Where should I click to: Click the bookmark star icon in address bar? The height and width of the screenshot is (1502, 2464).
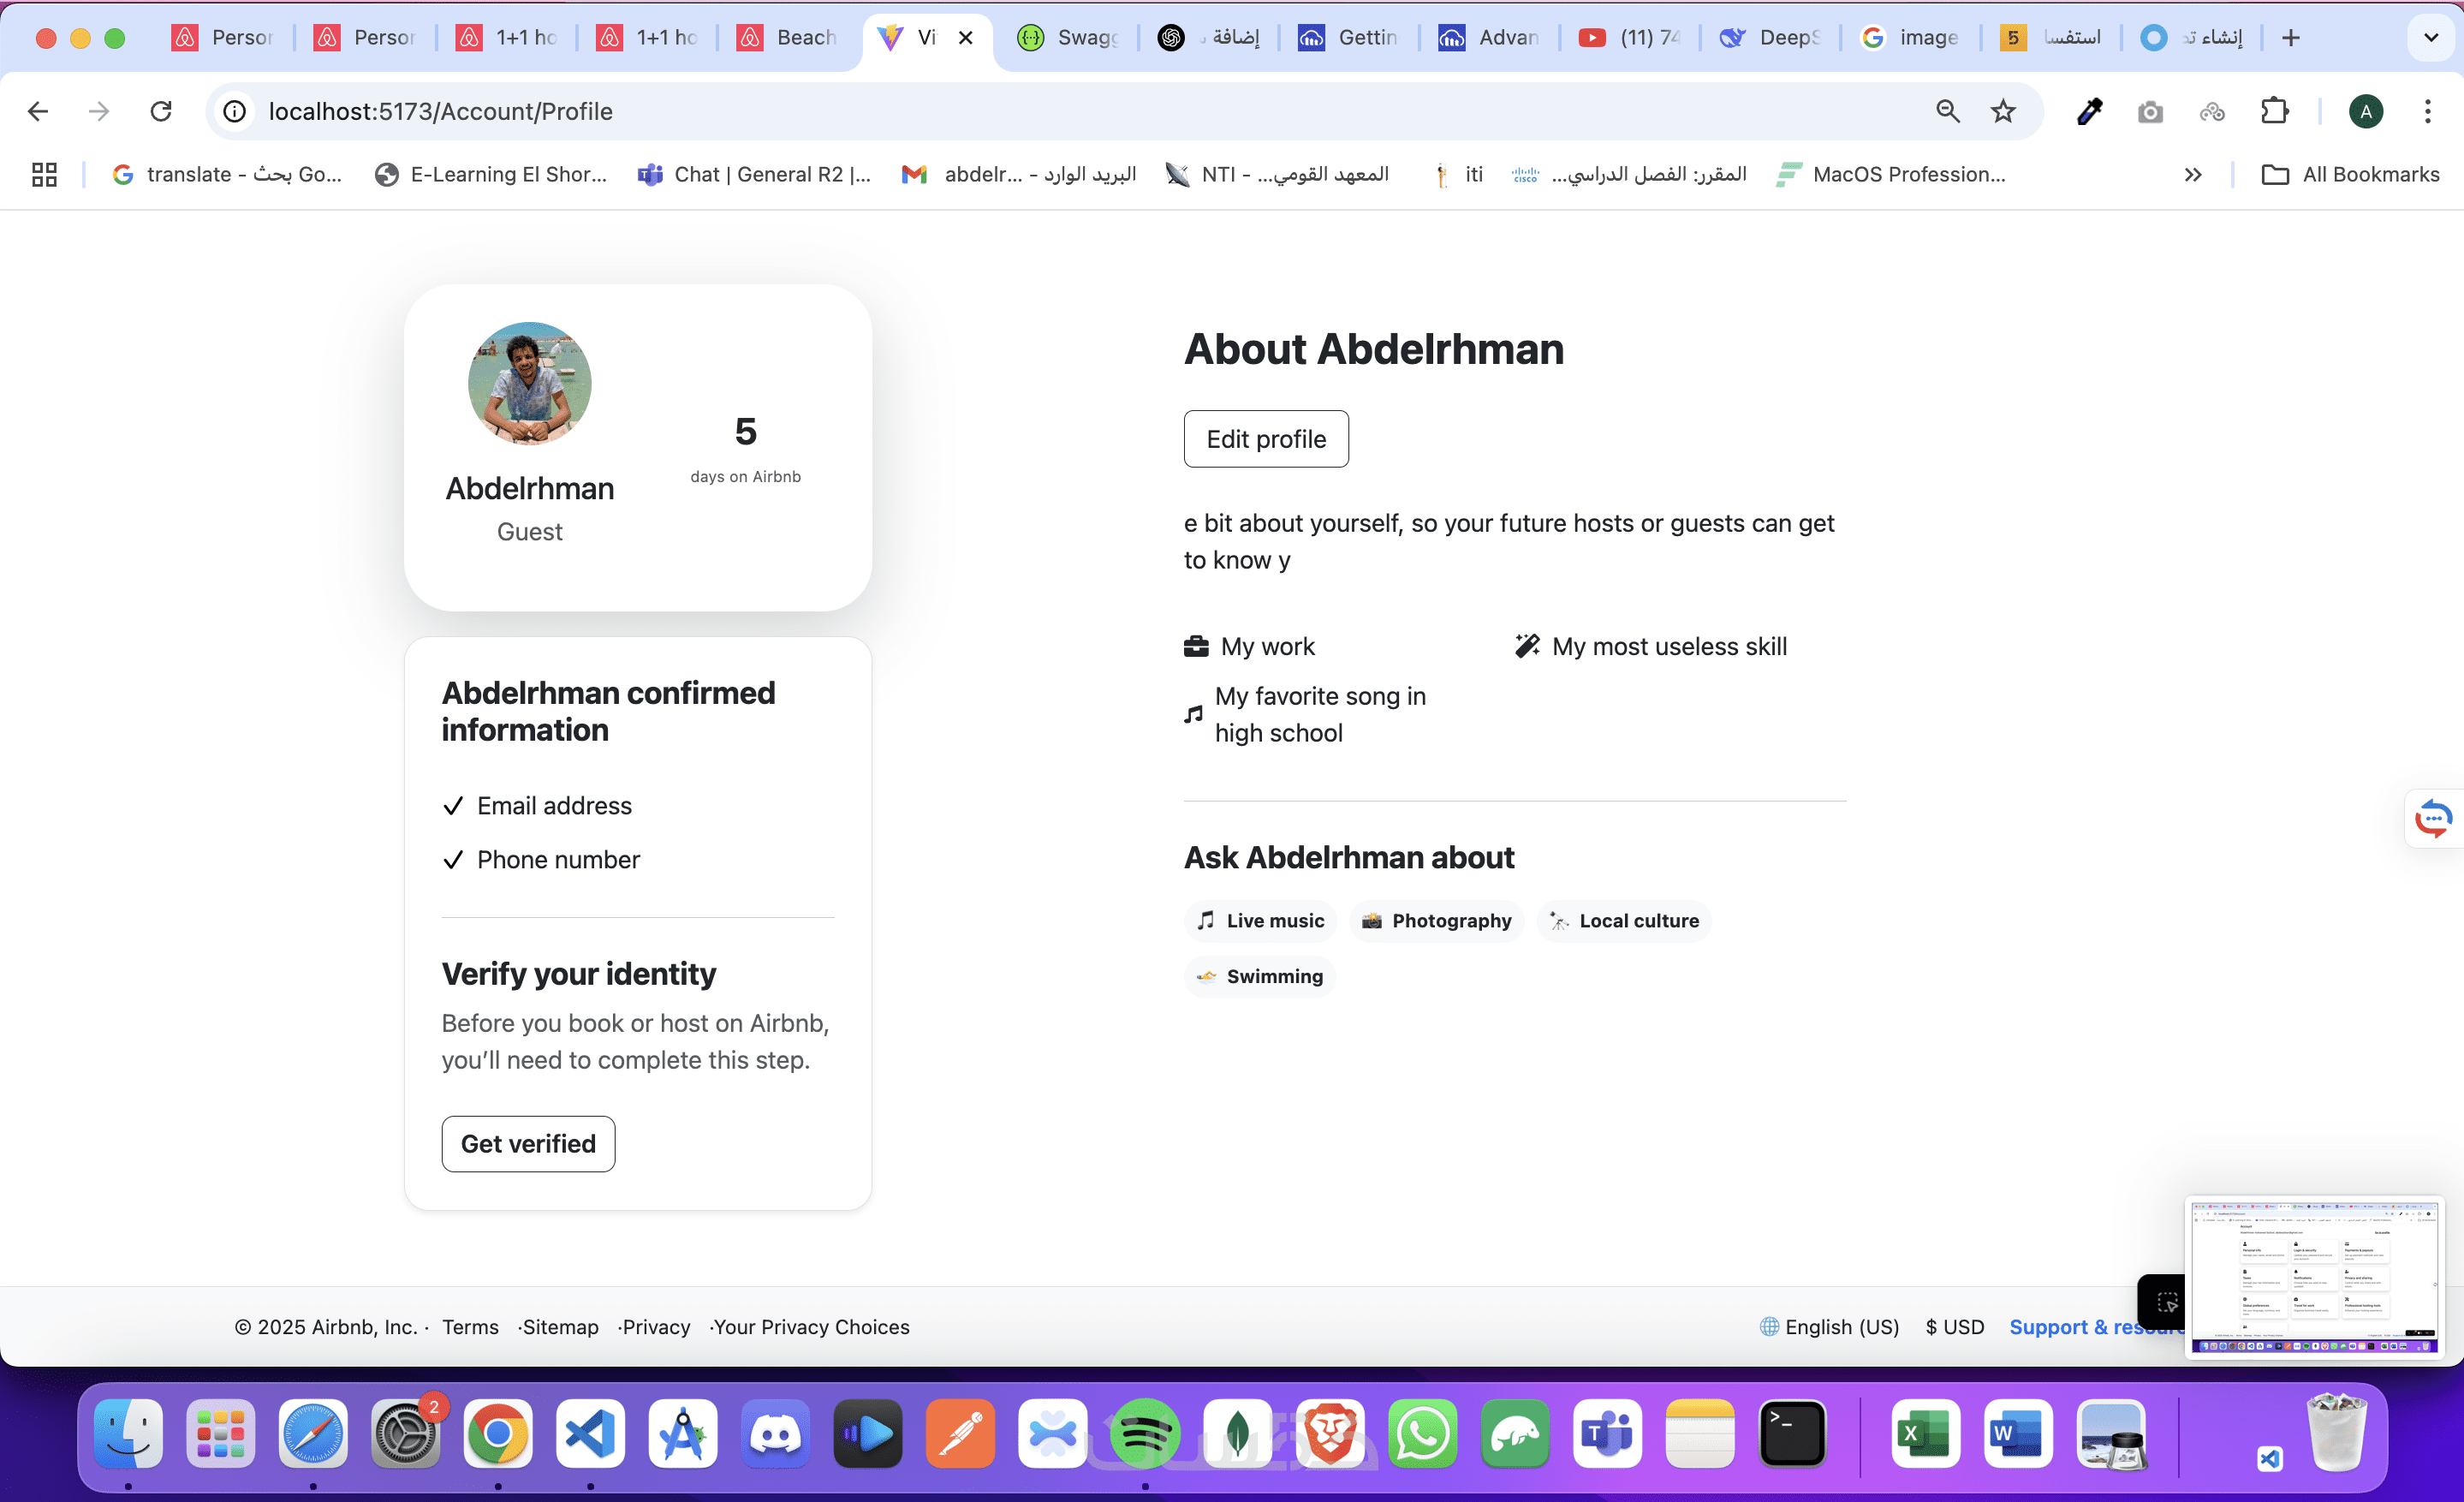(x=2002, y=111)
